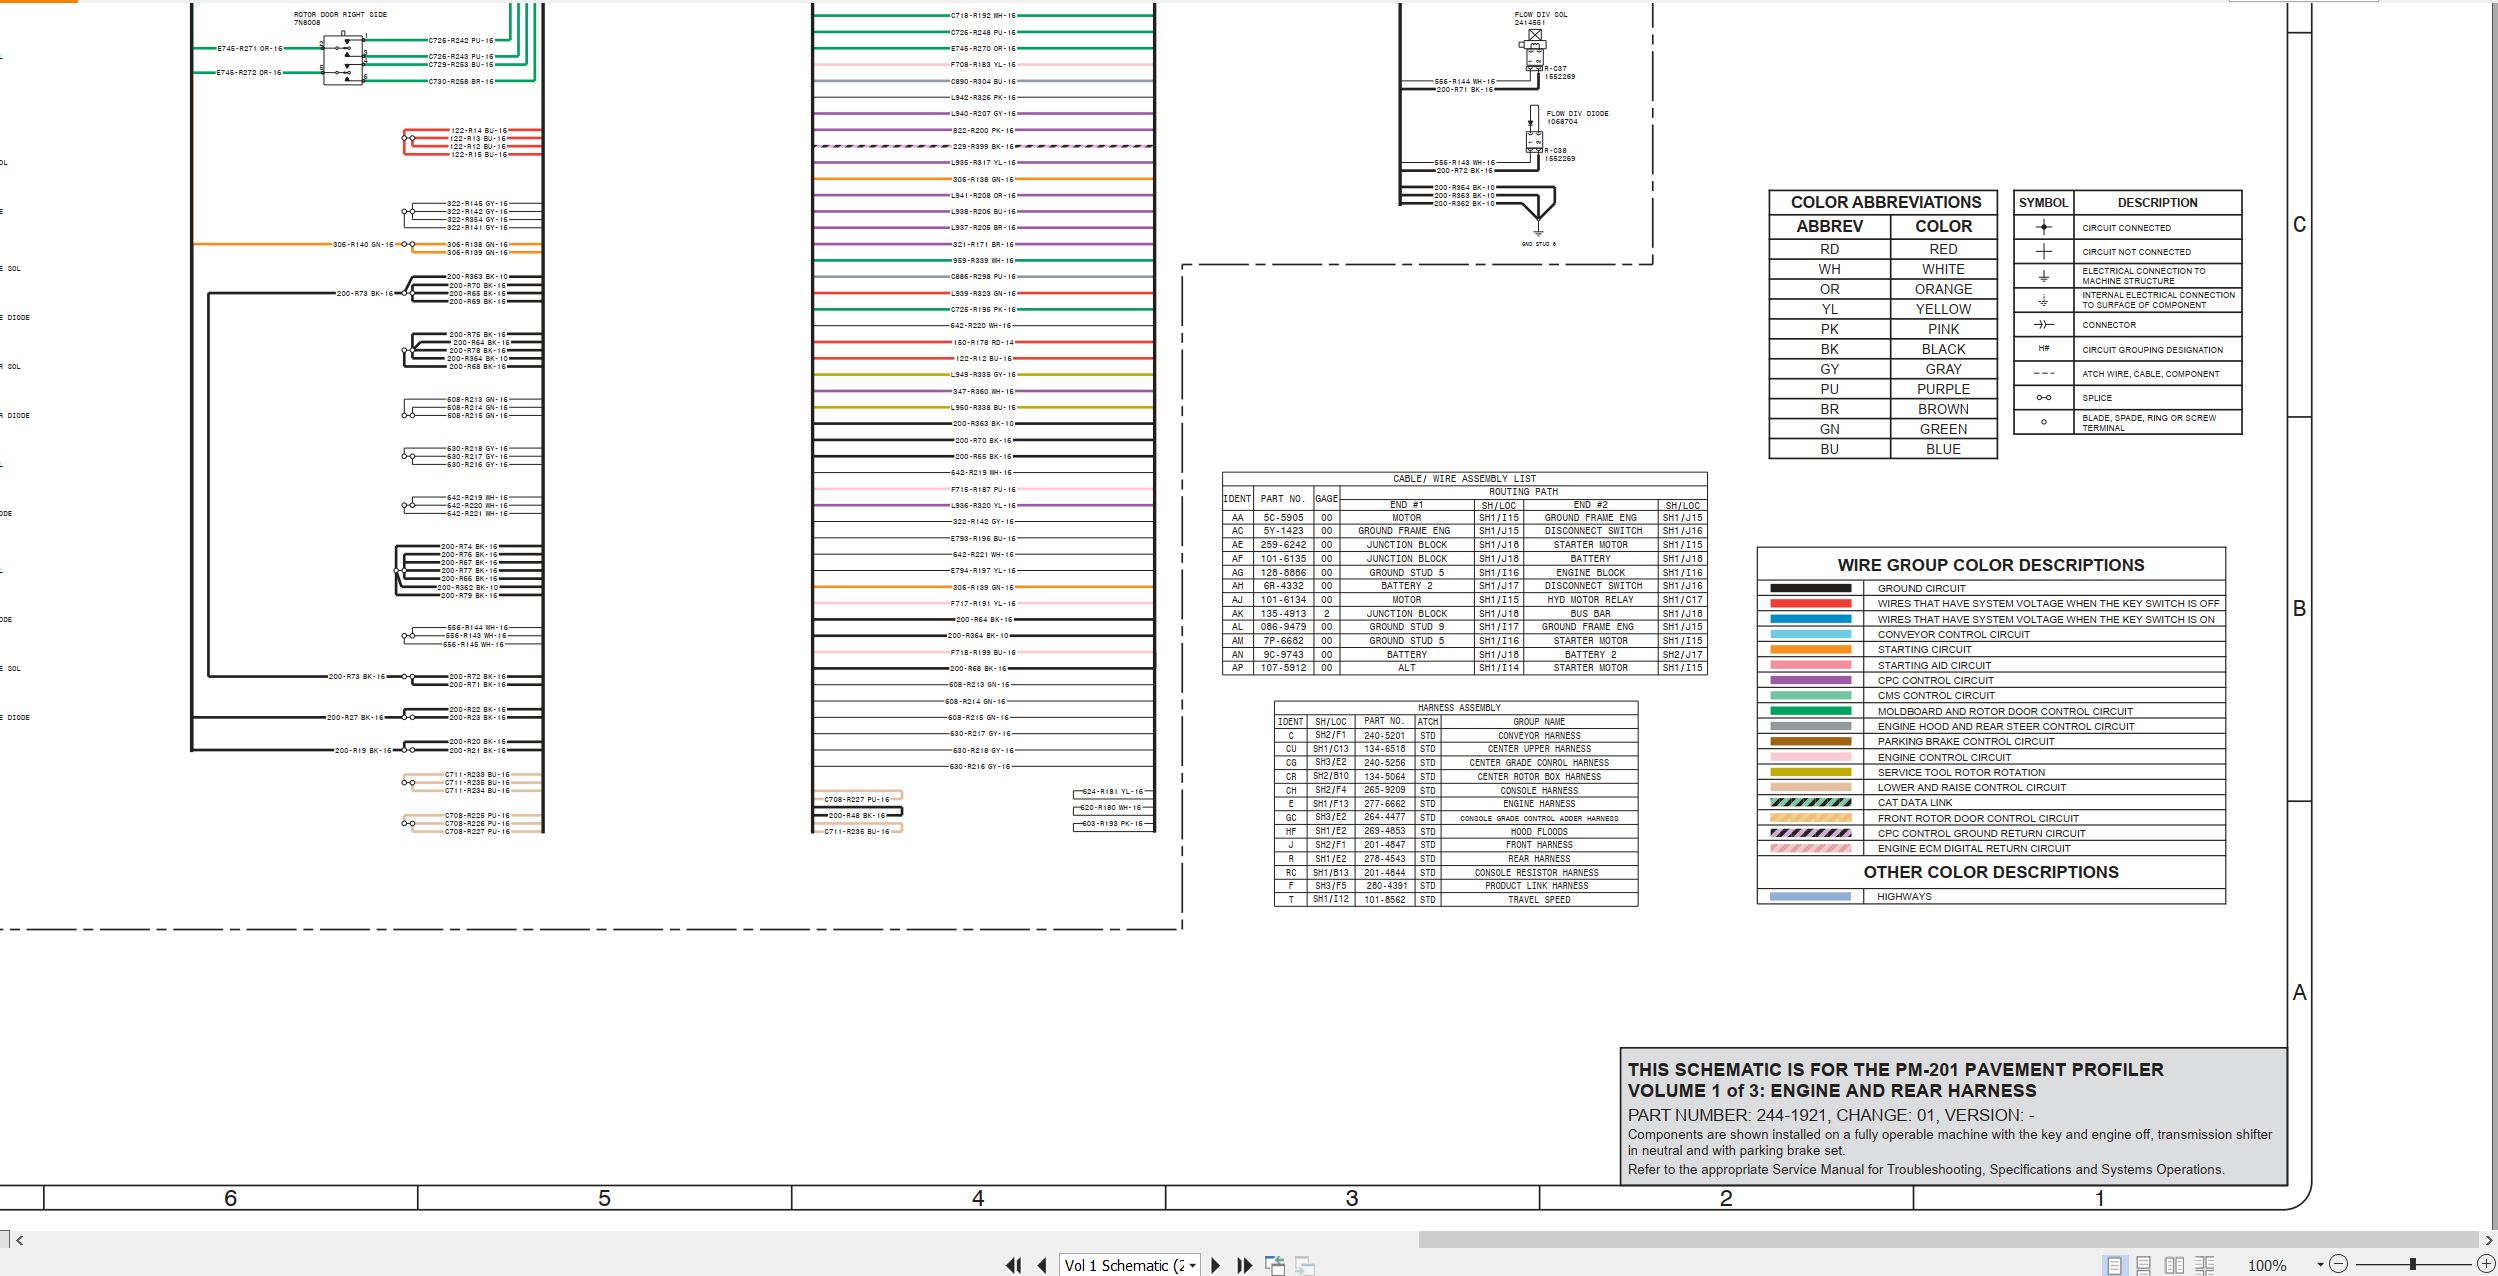Click the striped CAT Data Link swatch
The height and width of the screenshot is (1276, 2498).
click(1810, 802)
